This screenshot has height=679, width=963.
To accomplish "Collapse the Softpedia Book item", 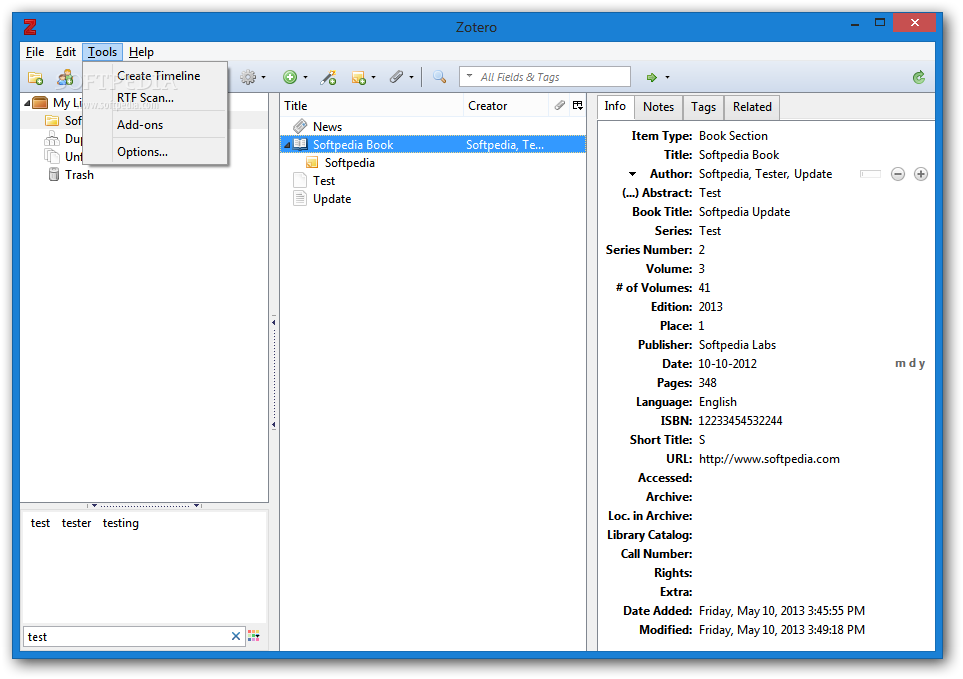I will pos(287,146).
